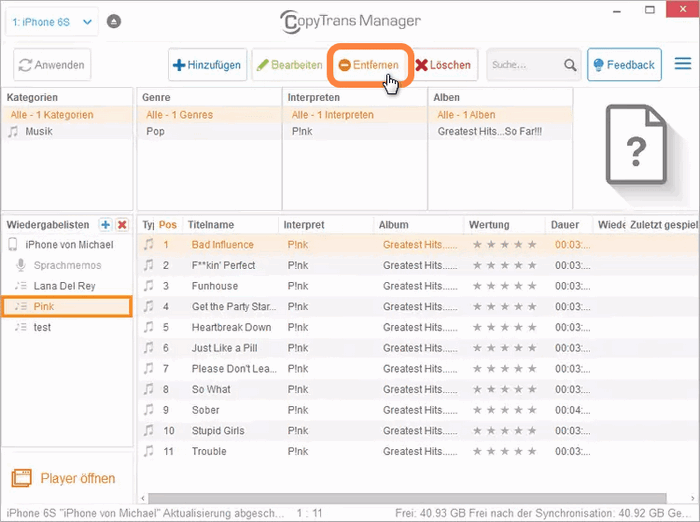Select 'Alle - 1 Genres' row
The height and width of the screenshot is (522, 700).
click(209, 115)
